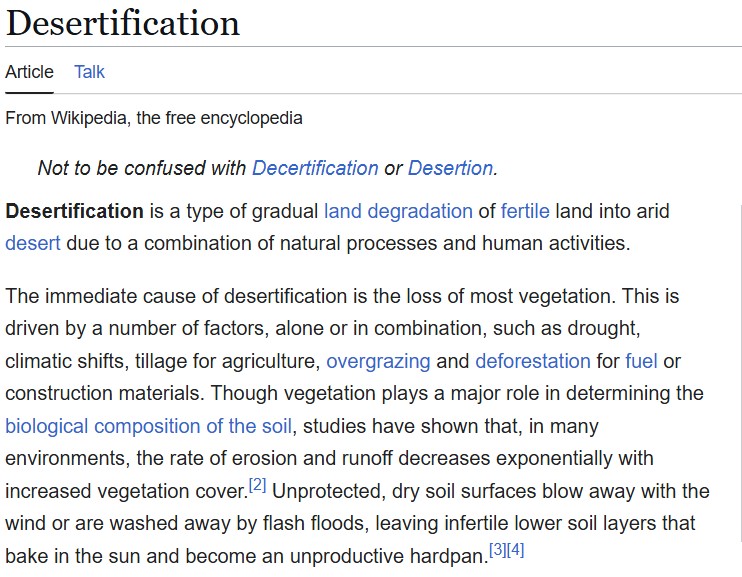The width and height of the screenshot is (742, 577).
Task: Open the deforestation link
Action: coord(533,361)
